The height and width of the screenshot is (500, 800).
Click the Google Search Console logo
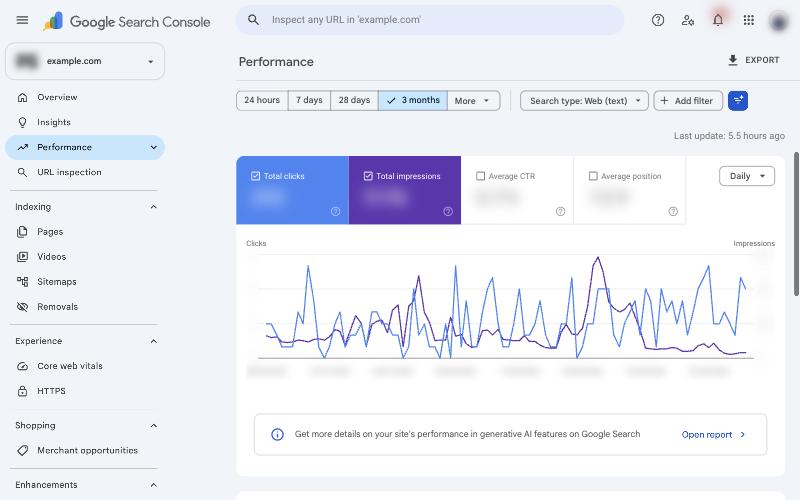[127, 21]
